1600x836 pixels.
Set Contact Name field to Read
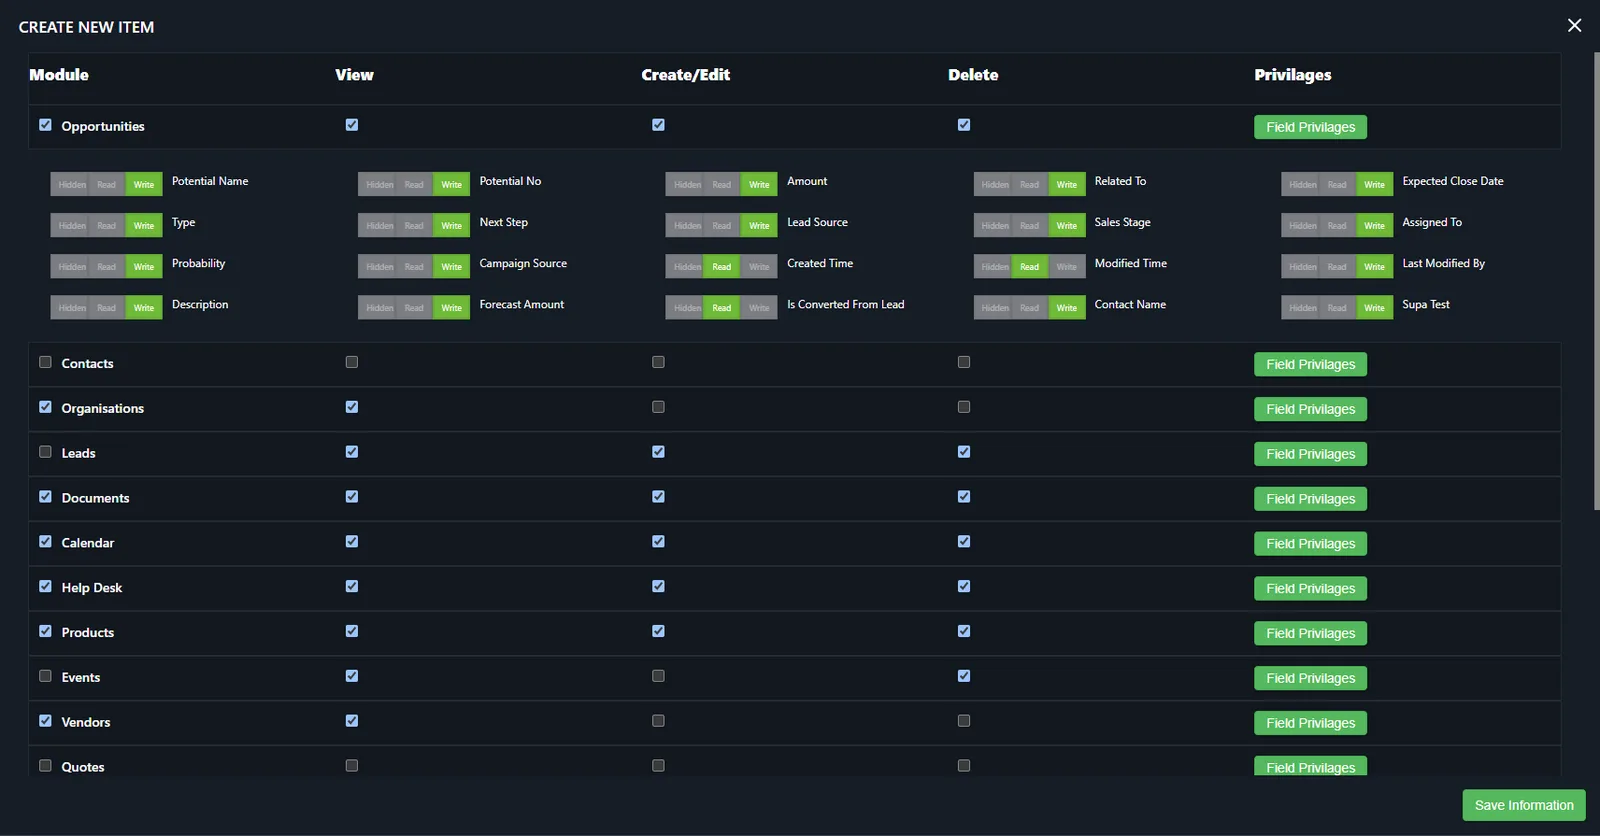(x=1029, y=308)
